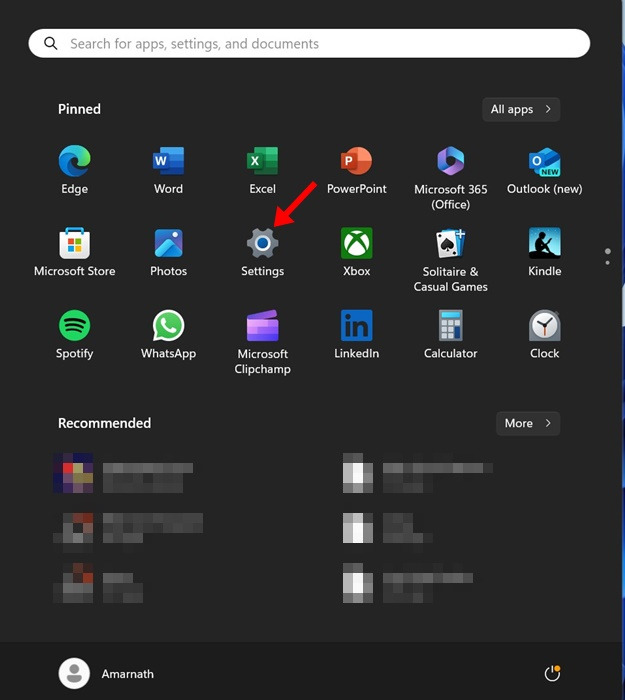Open the Excel pinned app
This screenshot has width=625, height=700.
click(x=262, y=170)
